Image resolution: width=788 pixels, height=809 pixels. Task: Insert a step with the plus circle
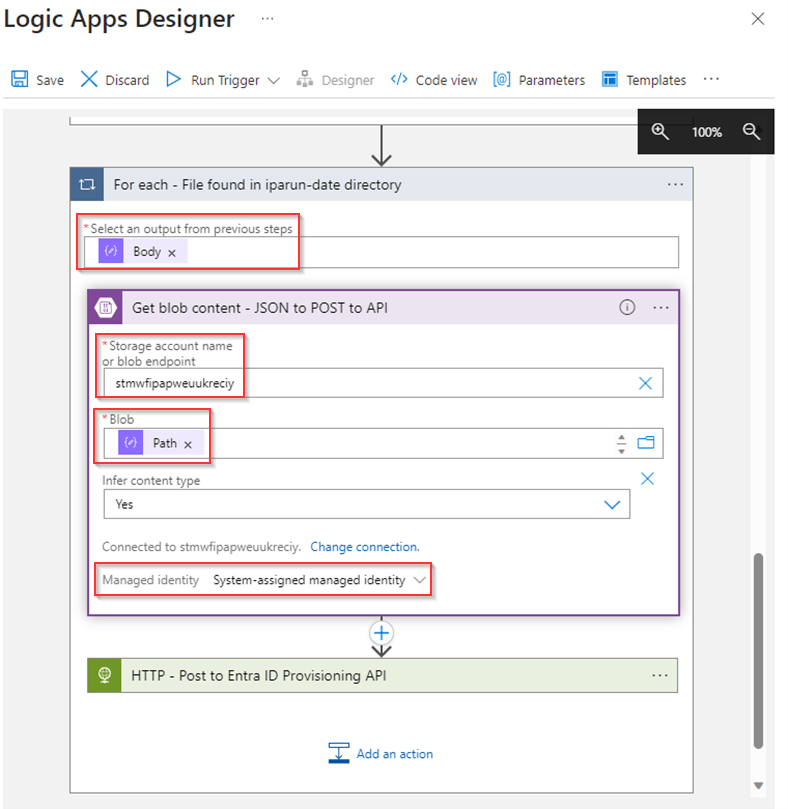(x=381, y=633)
